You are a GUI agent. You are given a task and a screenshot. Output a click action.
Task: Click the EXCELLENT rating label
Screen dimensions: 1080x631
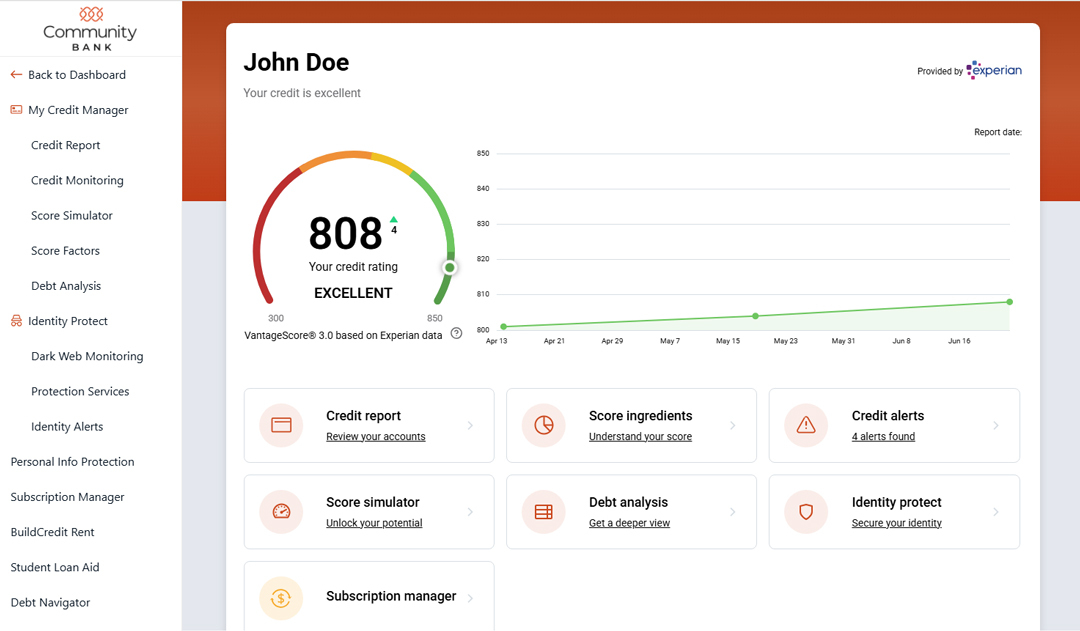[353, 293]
